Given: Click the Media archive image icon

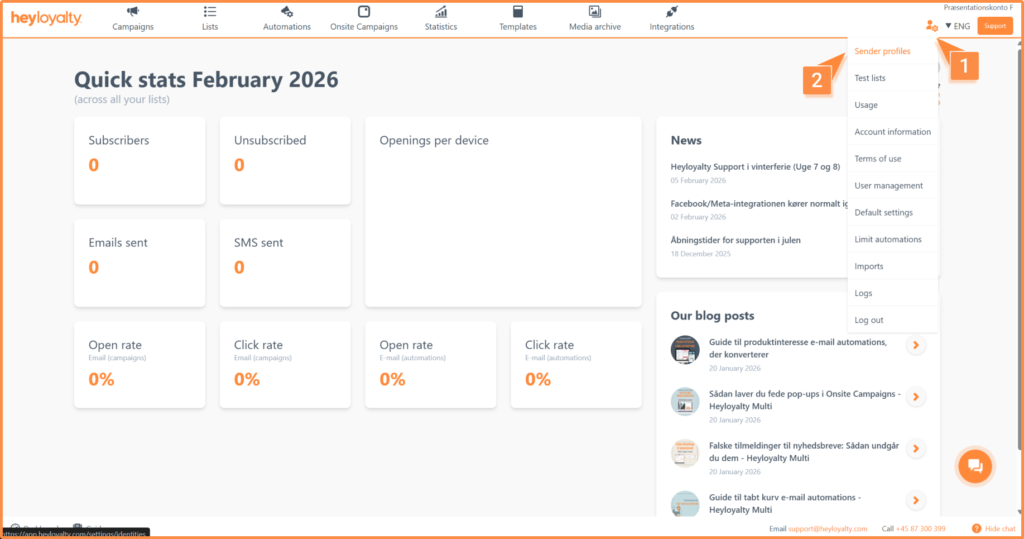Looking at the screenshot, I should [x=595, y=12].
